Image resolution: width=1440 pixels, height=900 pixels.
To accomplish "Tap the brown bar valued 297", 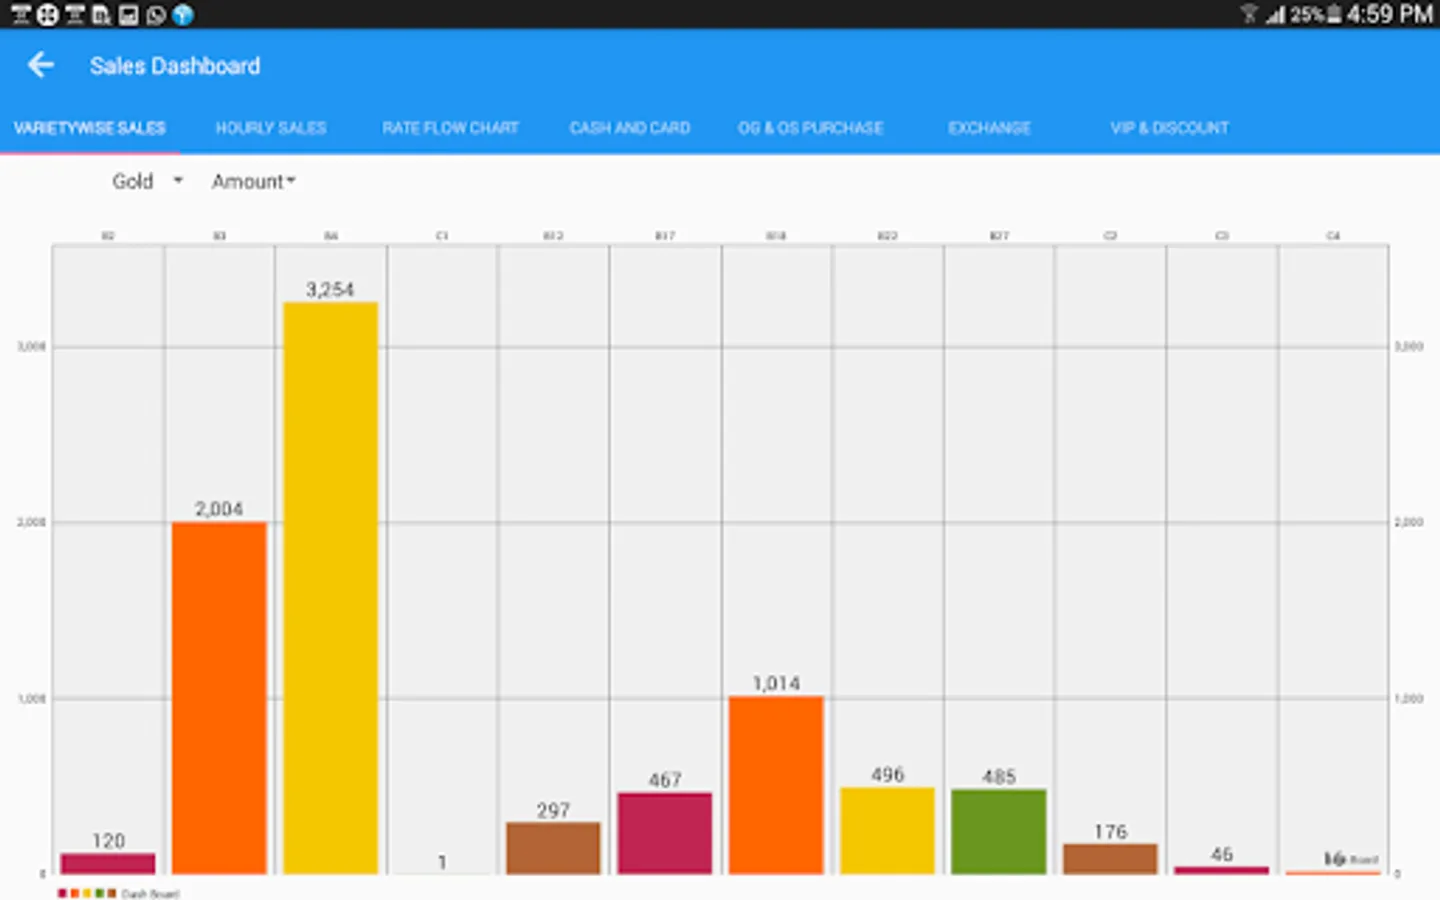I will 553,848.
